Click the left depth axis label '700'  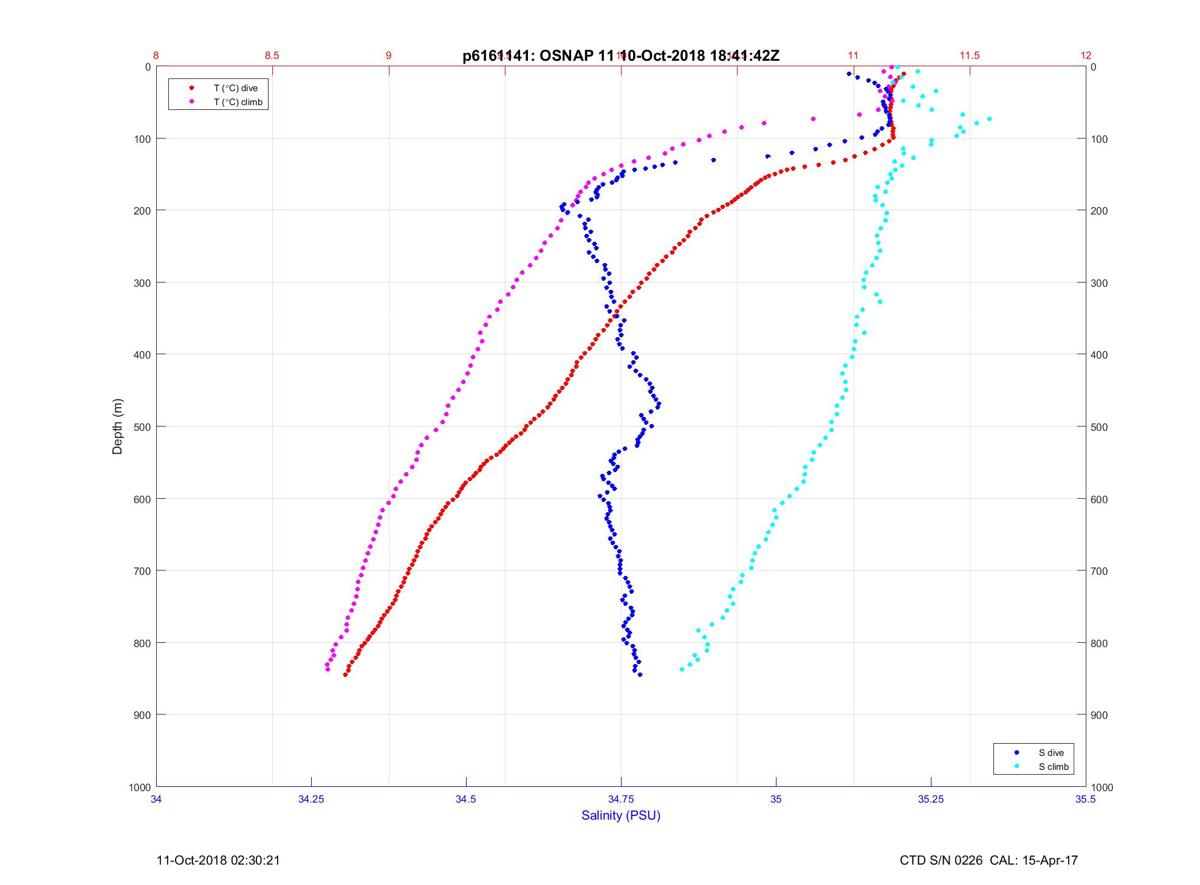point(141,570)
